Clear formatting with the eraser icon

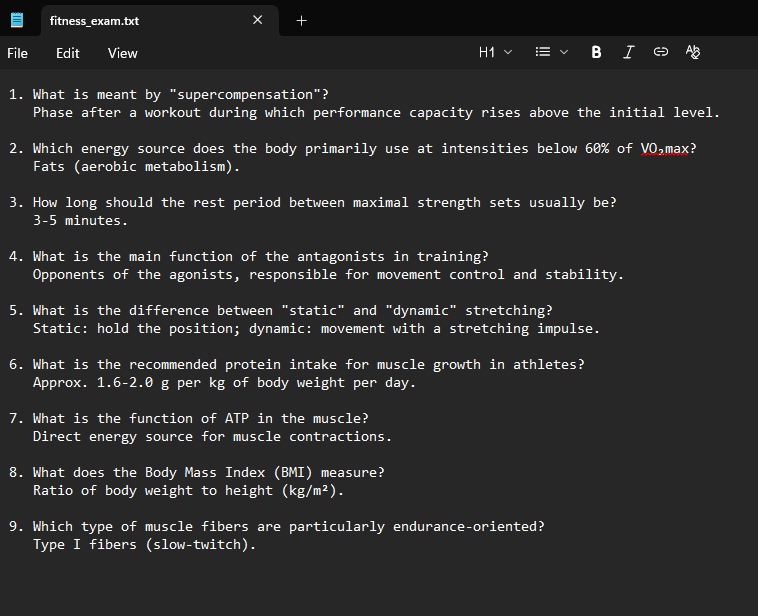pos(693,52)
